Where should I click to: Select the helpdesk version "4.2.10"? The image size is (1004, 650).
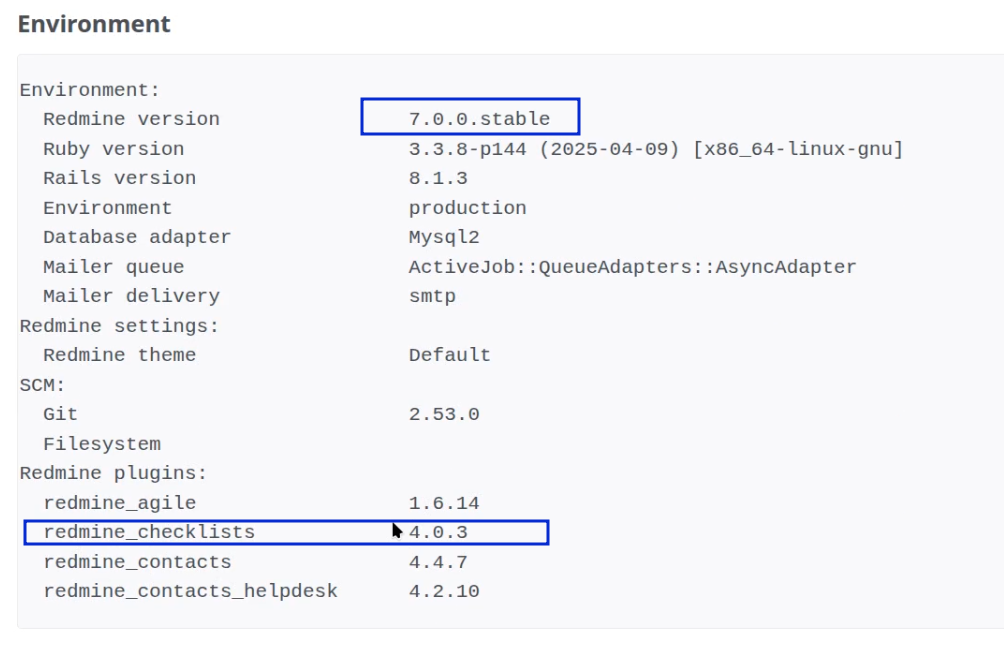444,591
